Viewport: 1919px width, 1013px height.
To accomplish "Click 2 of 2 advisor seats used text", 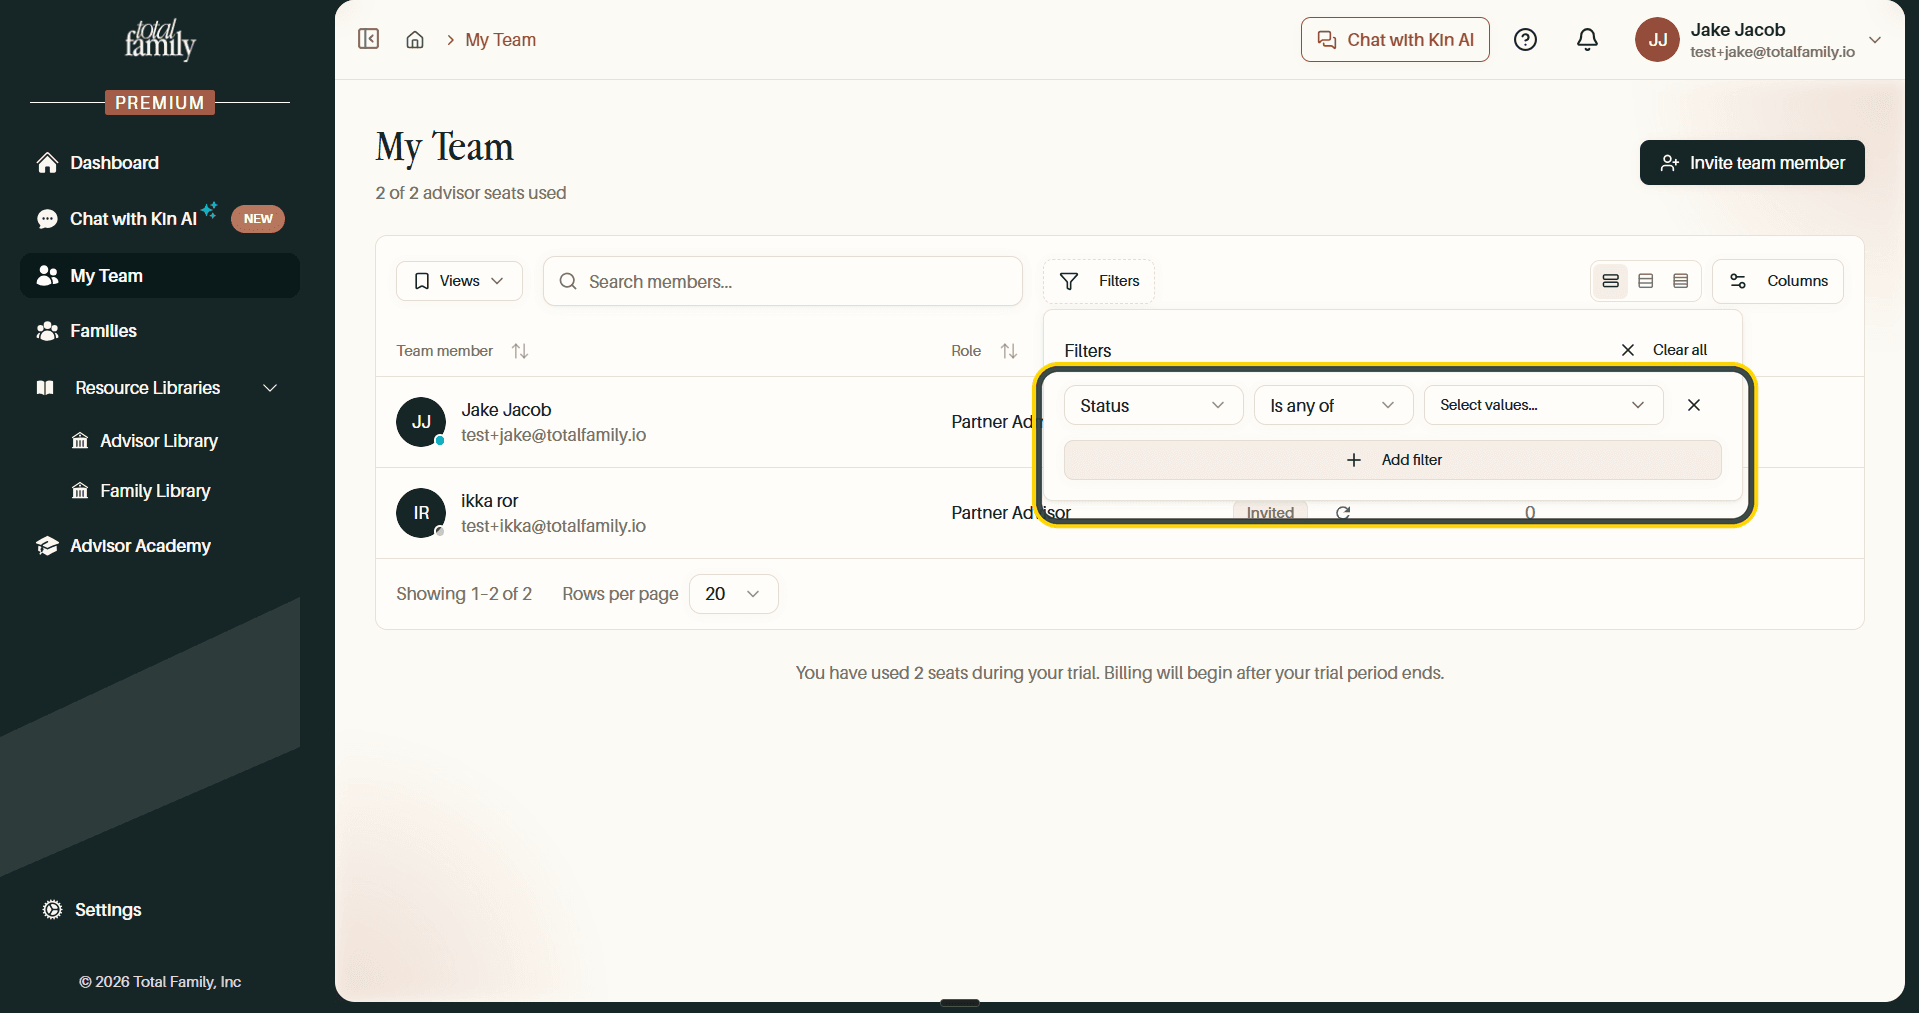I will pyautogui.click(x=471, y=193).
